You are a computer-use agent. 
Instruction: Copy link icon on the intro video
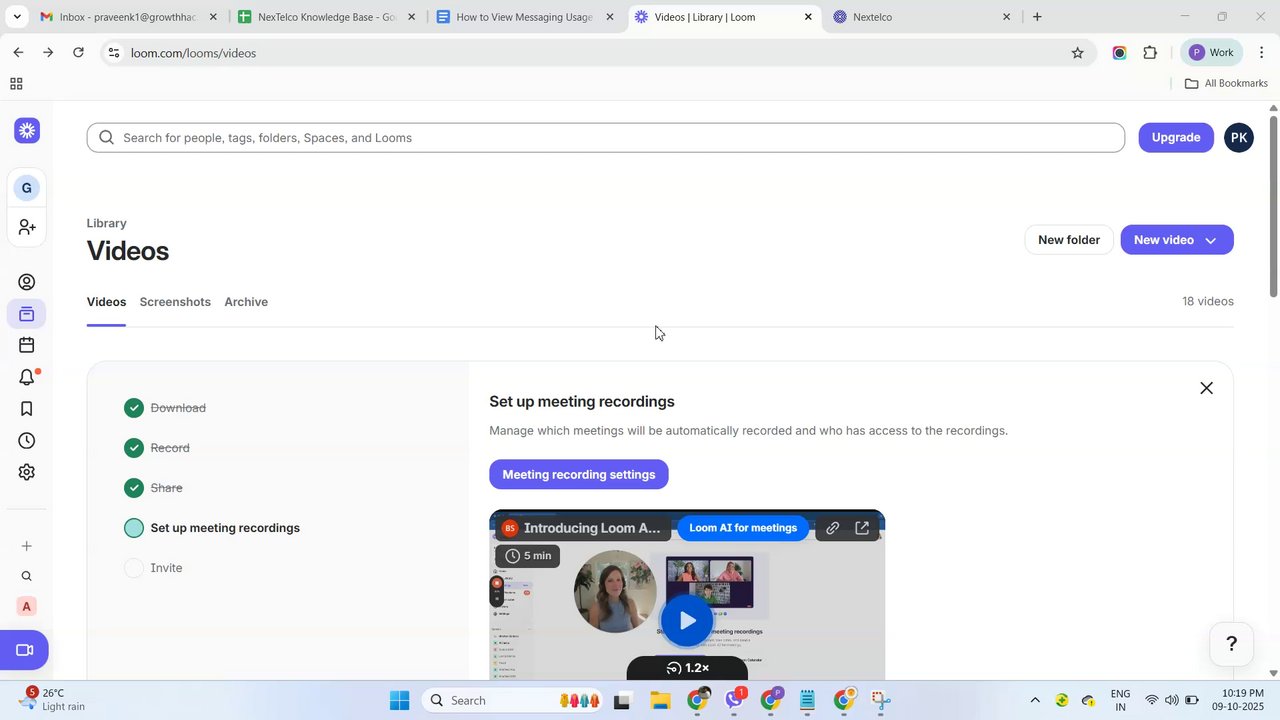click(832, 528)
